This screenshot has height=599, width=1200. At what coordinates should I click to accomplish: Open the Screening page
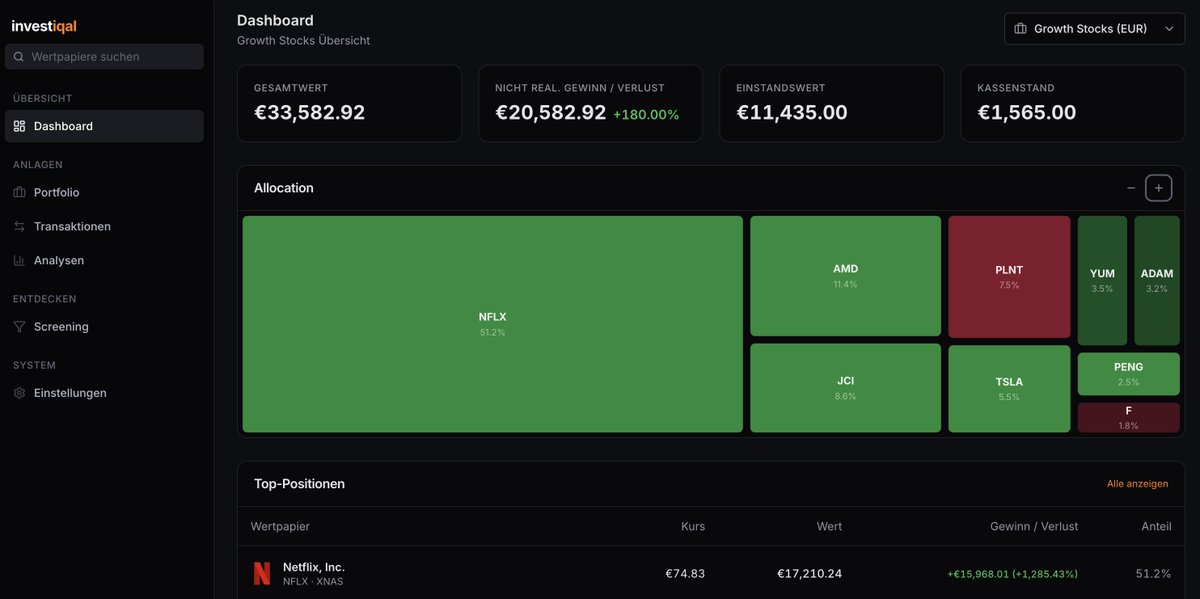(x=104, y=327)
